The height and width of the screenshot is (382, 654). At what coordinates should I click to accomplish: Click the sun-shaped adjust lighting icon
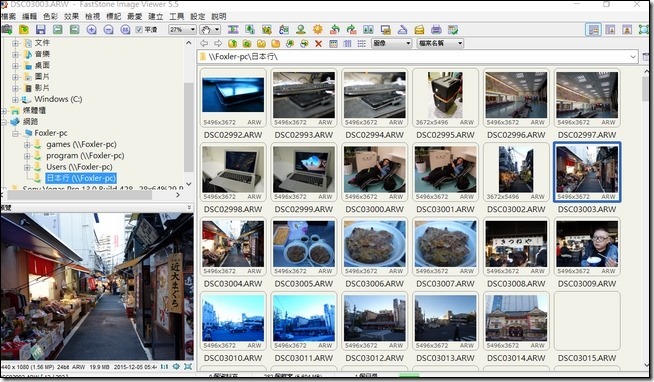[x=318, y=30]
